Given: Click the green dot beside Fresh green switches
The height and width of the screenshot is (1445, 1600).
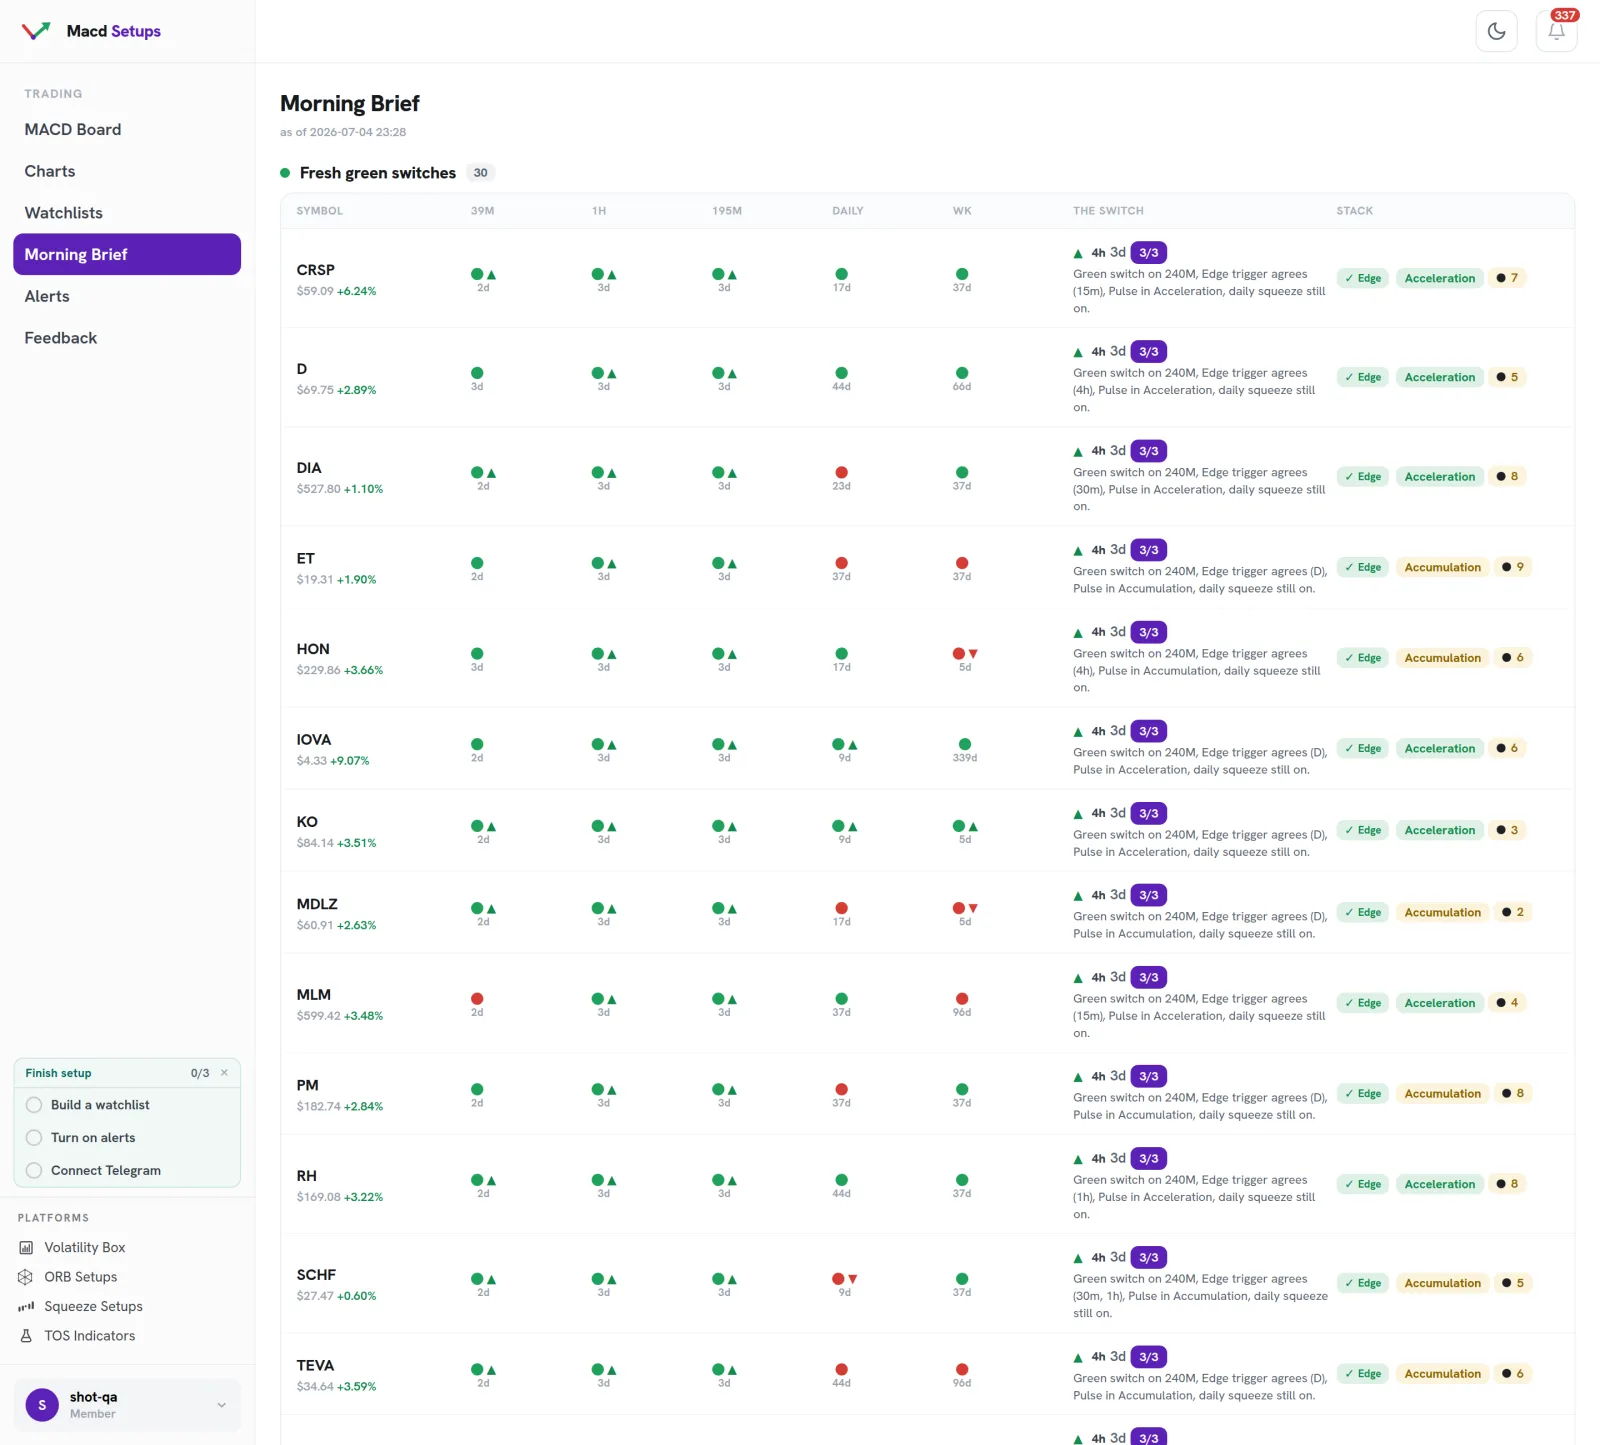Looking at the screenshot, I should tap(285, 173).
